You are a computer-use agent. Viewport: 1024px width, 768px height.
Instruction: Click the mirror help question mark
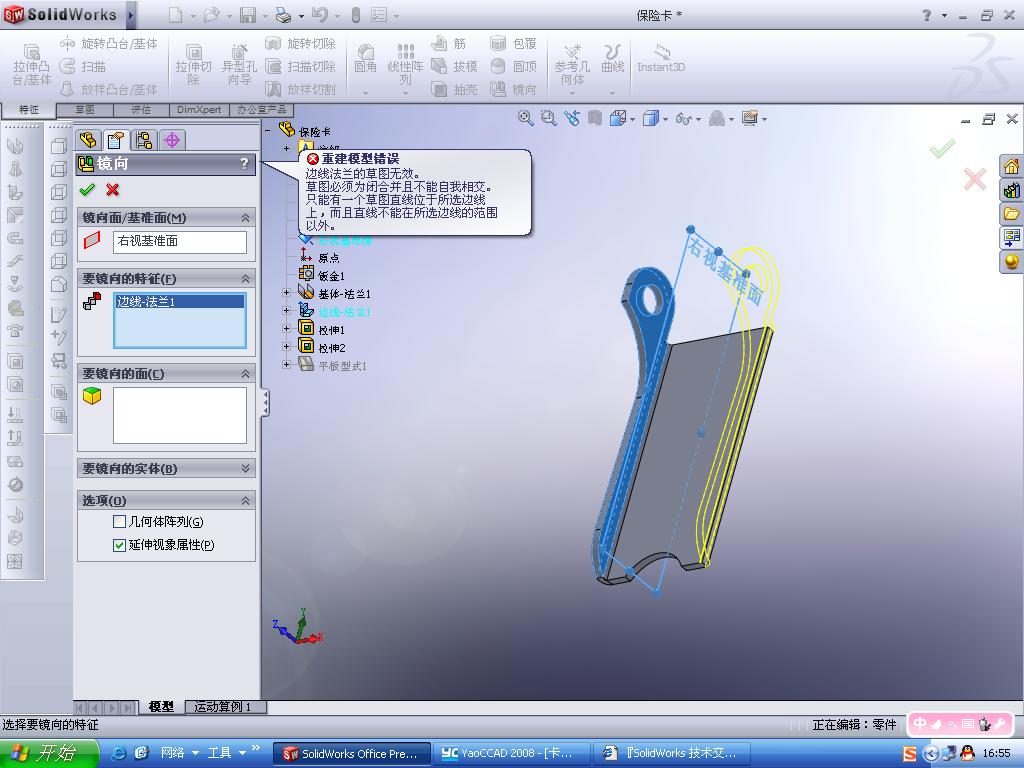244,163
